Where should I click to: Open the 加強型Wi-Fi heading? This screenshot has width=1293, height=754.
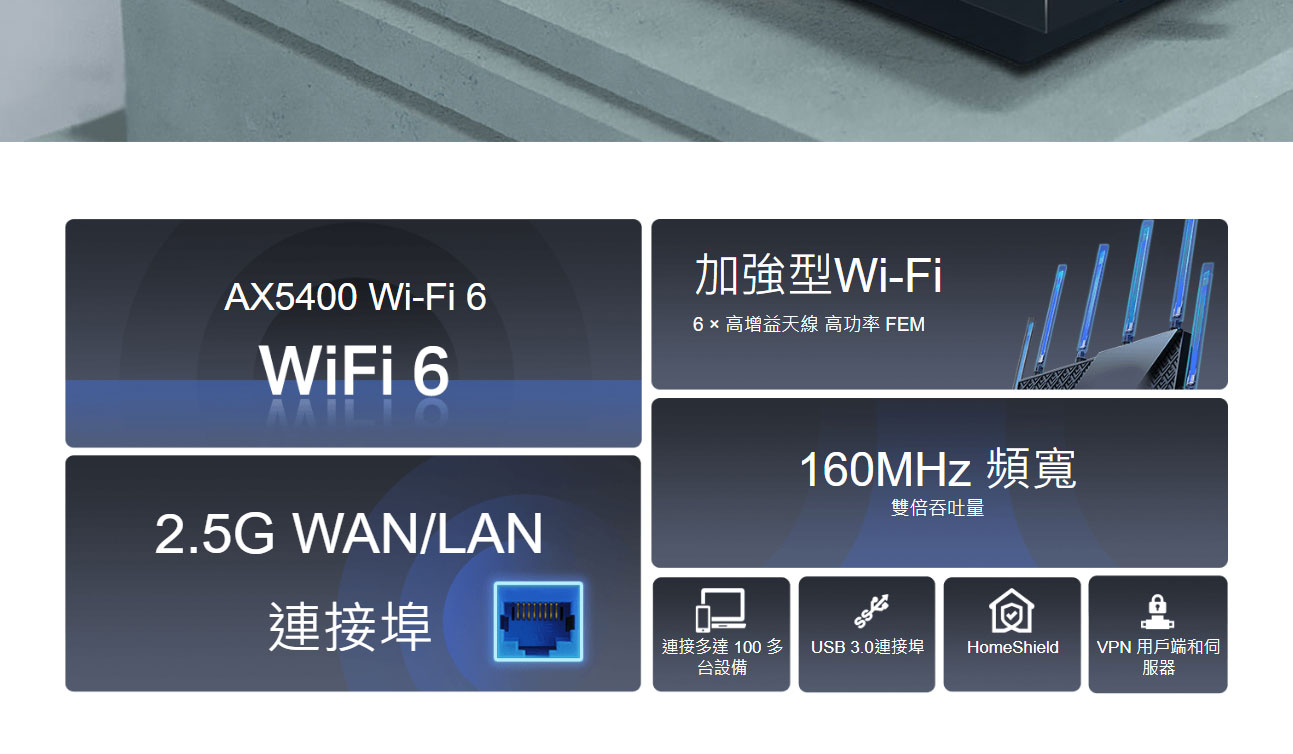click(x=818, y=275)
